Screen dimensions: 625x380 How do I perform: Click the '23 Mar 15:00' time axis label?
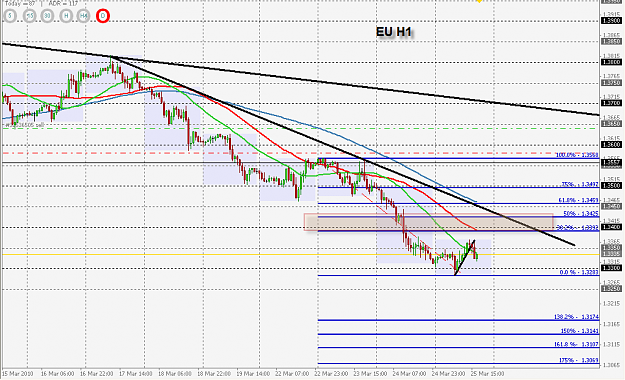click(370, 374)
